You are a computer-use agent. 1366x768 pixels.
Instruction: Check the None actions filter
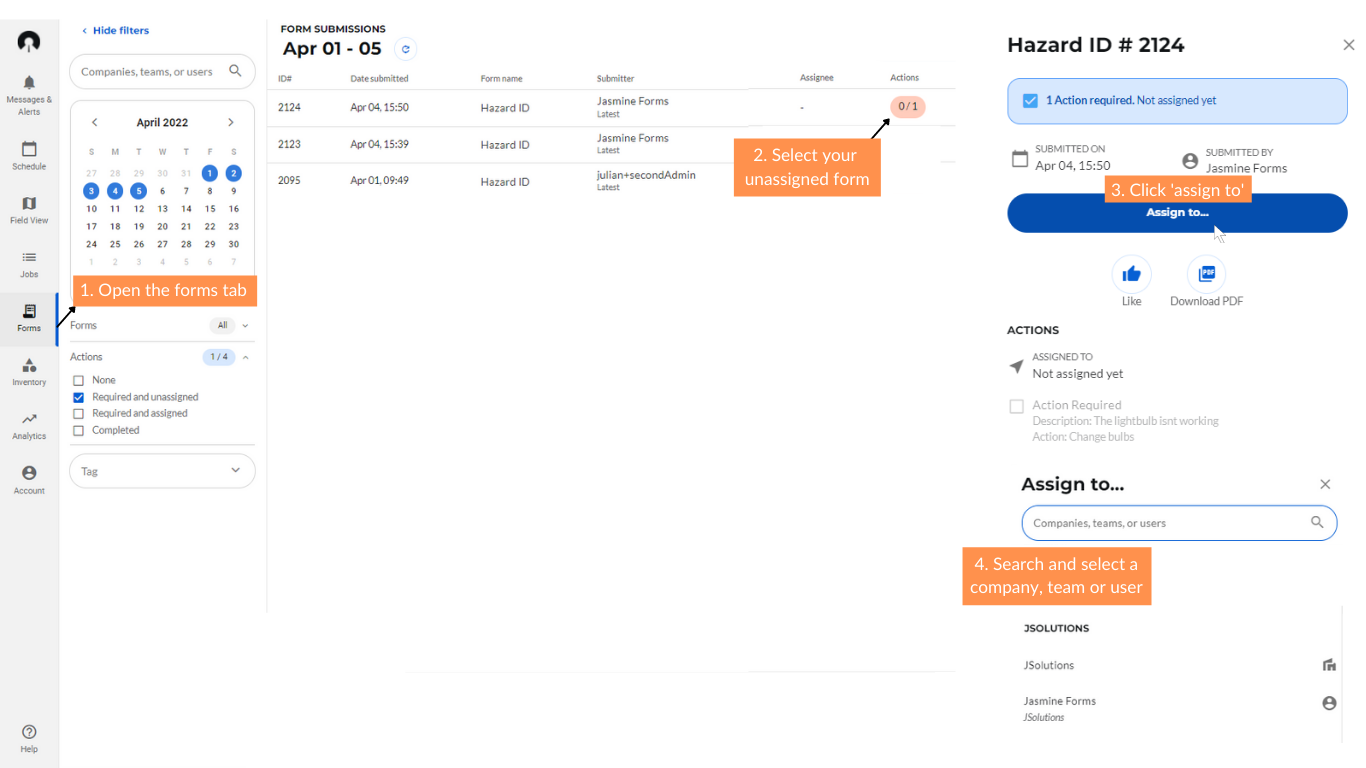click(x=78, y=380)
